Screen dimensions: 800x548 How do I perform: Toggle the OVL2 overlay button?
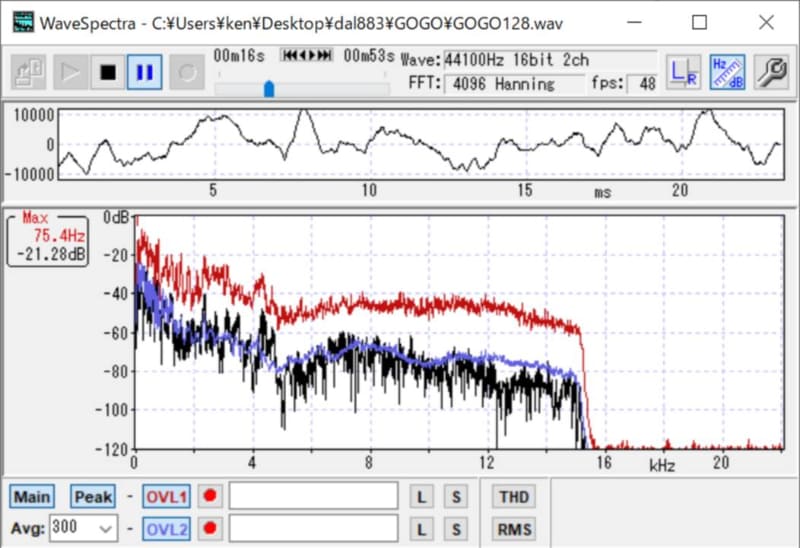166,529
